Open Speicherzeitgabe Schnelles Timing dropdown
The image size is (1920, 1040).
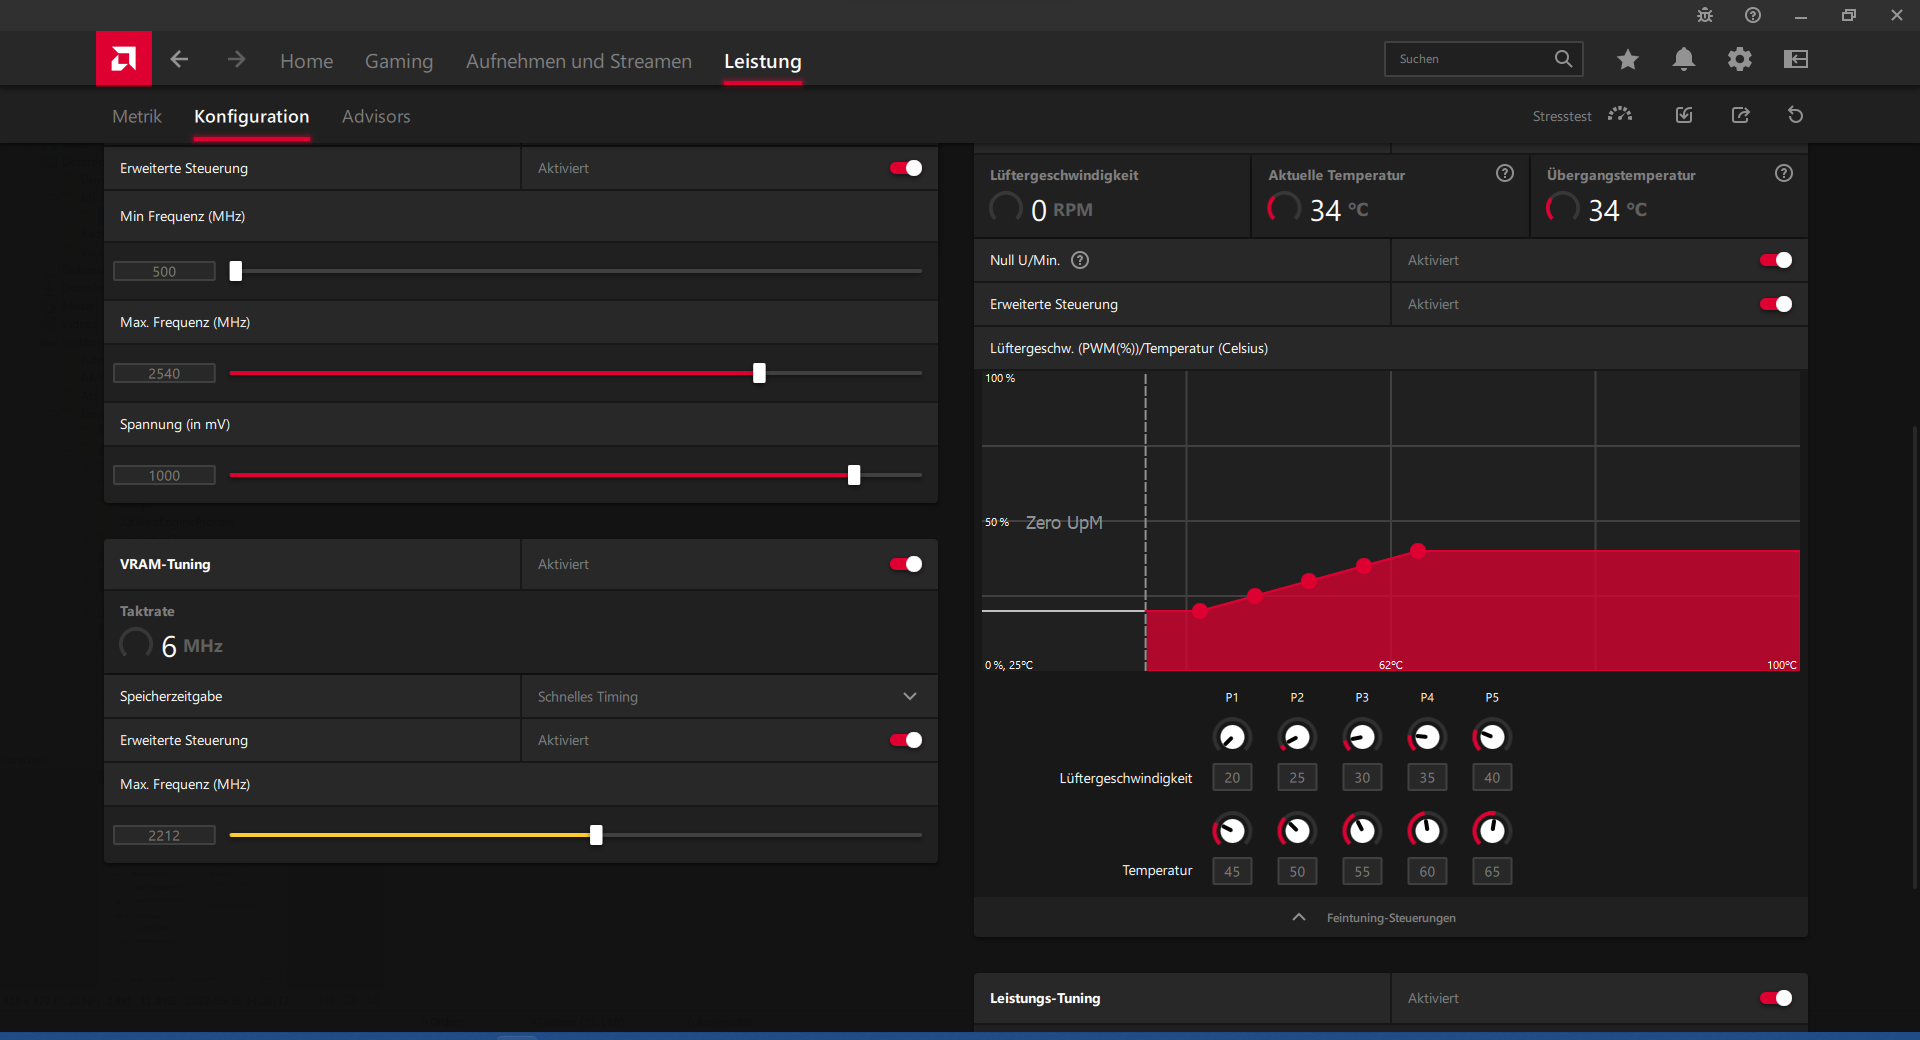pyautogui.click(x=729, y=696)
